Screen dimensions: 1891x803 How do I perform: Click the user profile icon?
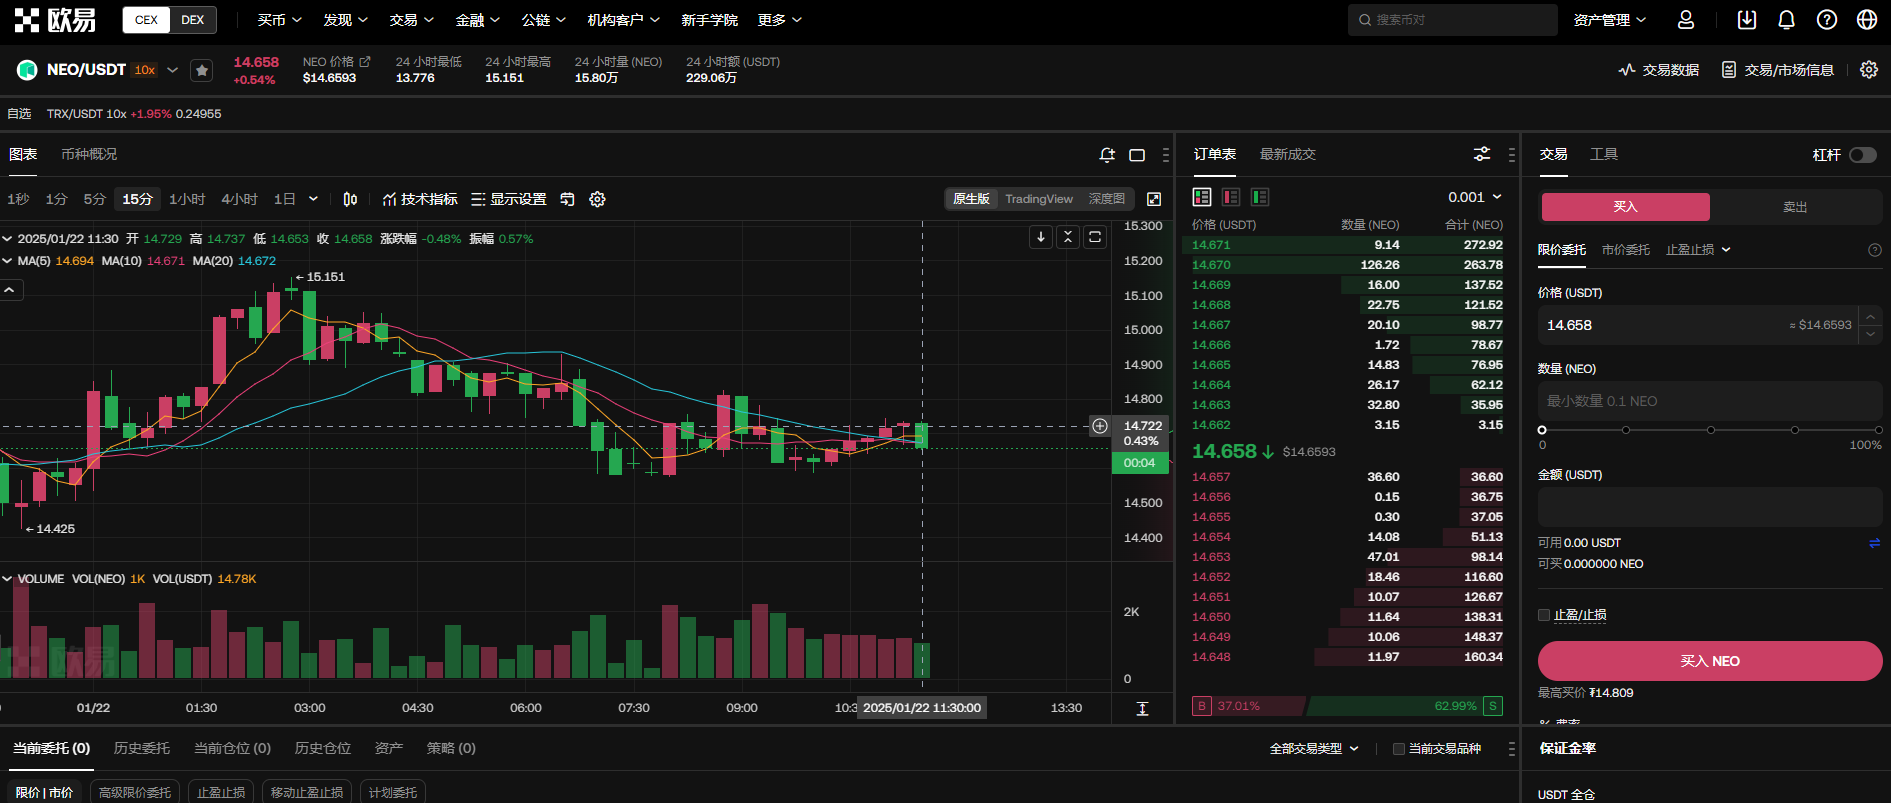point(1686,20)
